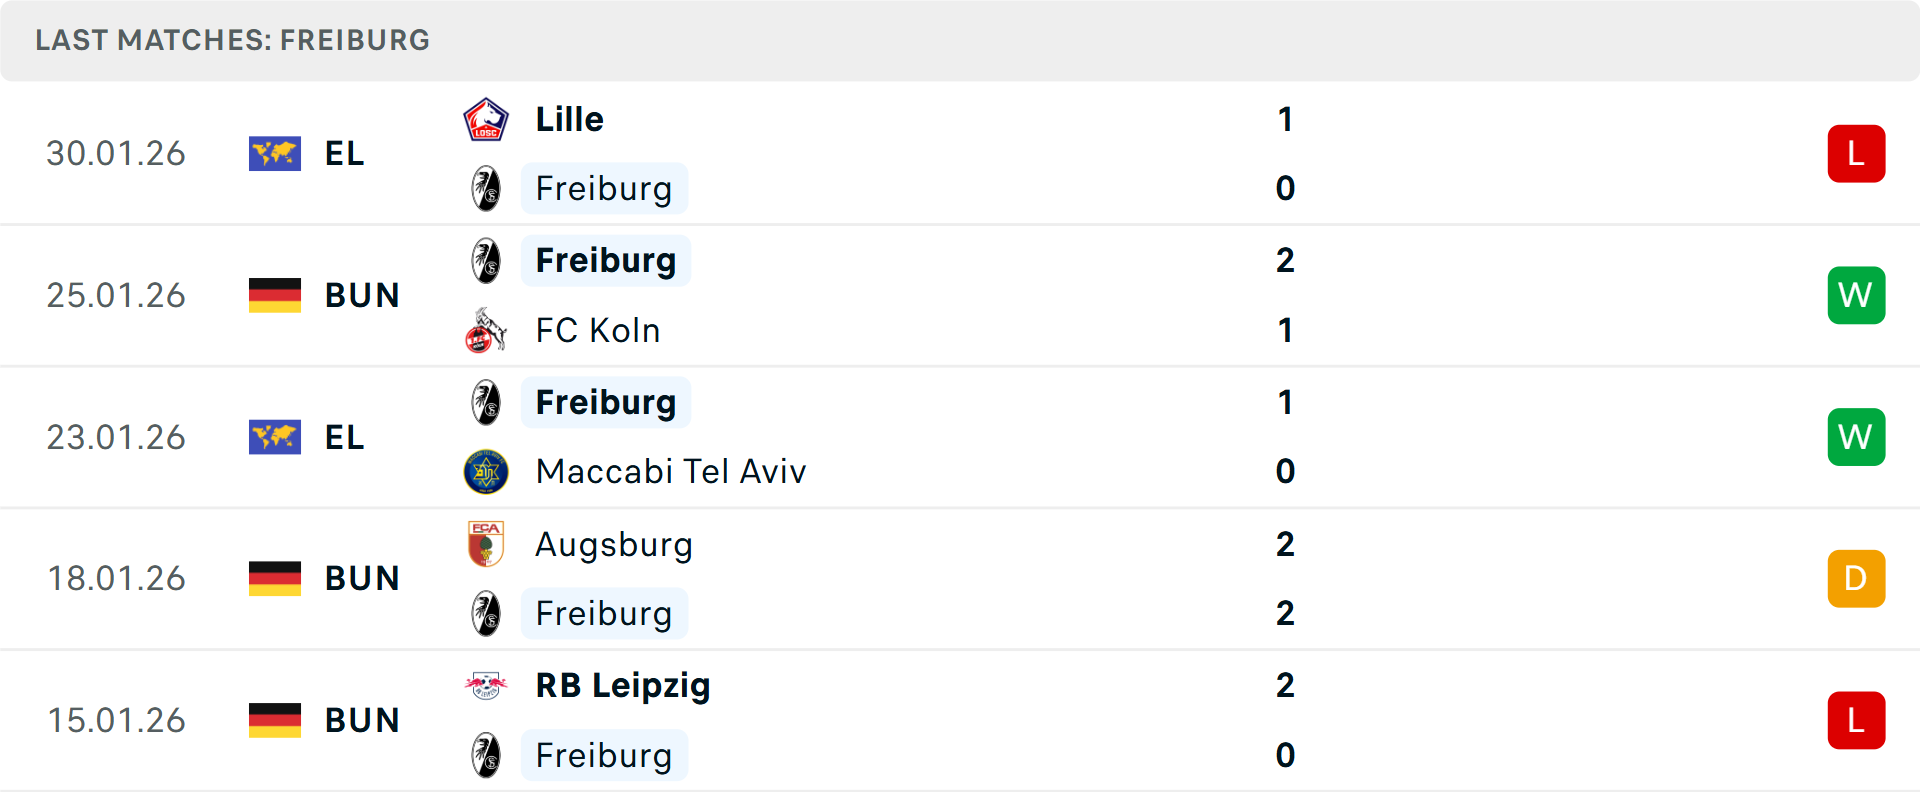Click the FC Koln club logo
1920x792 pixels.
pos(487,330)
